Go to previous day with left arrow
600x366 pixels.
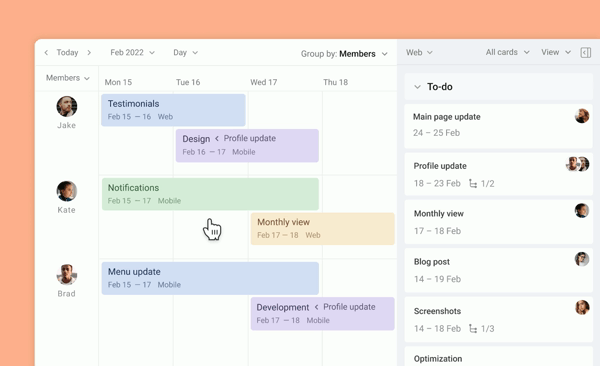(46, 52)
